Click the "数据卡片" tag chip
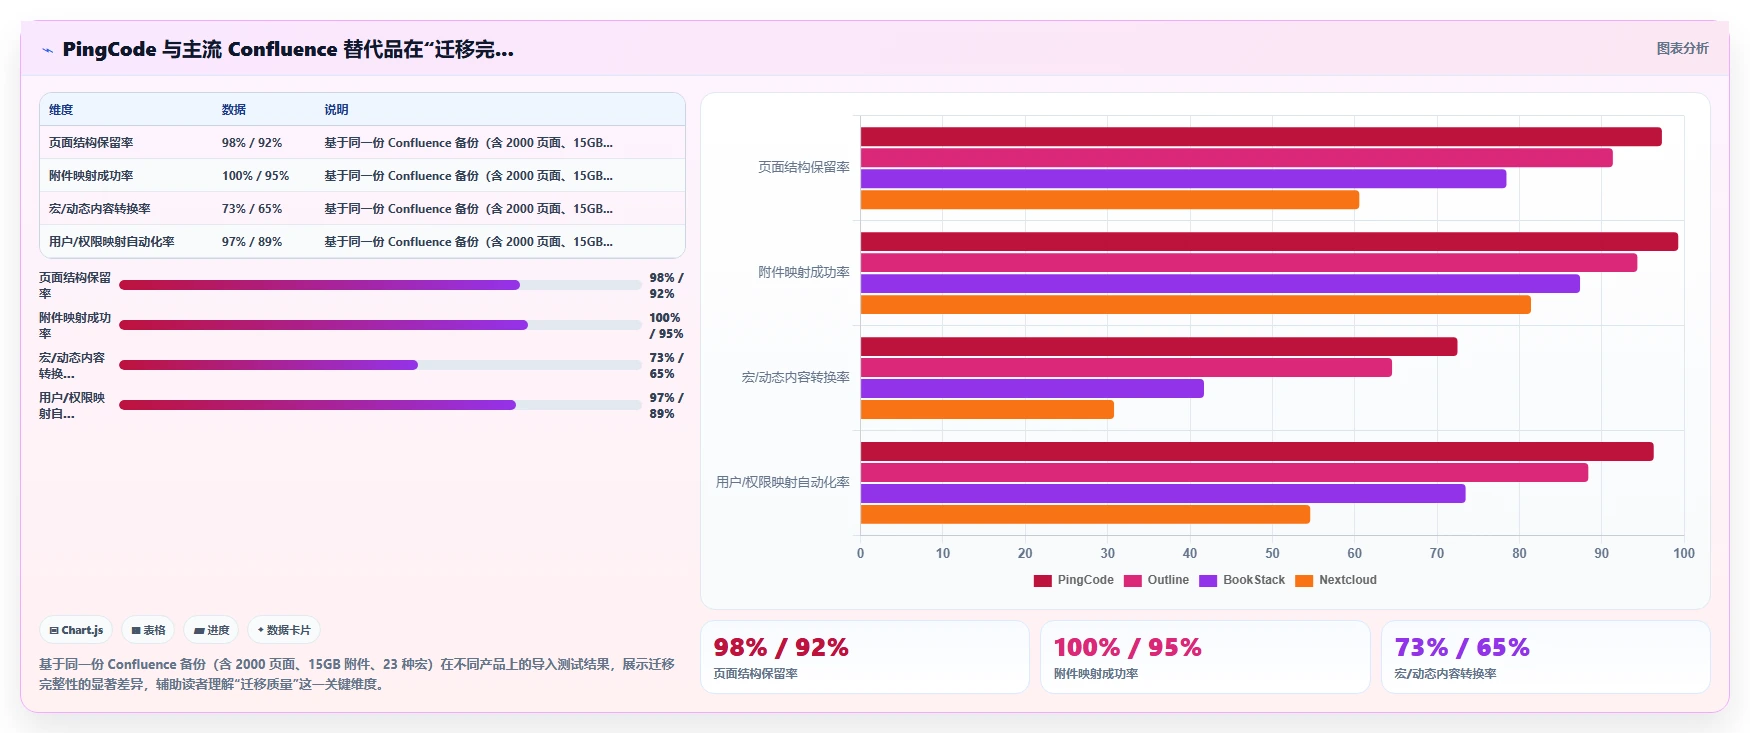 pyautogui.click(x=284, y=630)
